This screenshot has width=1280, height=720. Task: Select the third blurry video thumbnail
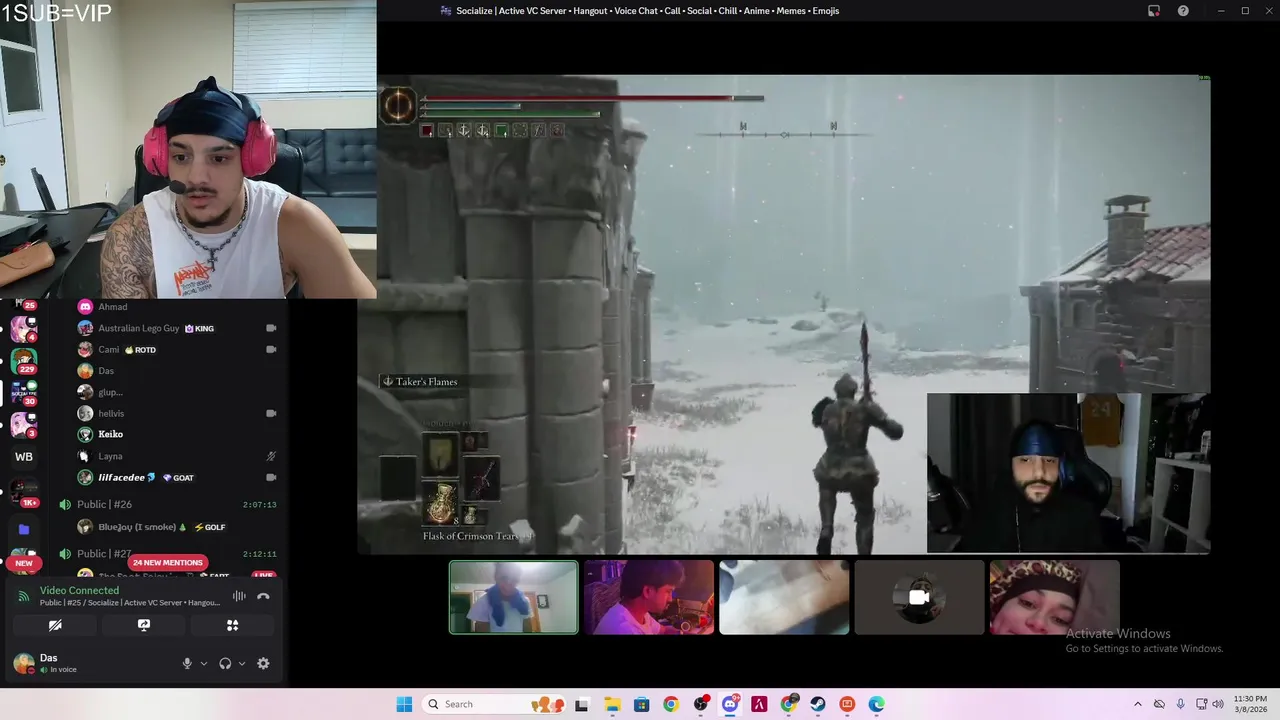[x=784, y=597]
